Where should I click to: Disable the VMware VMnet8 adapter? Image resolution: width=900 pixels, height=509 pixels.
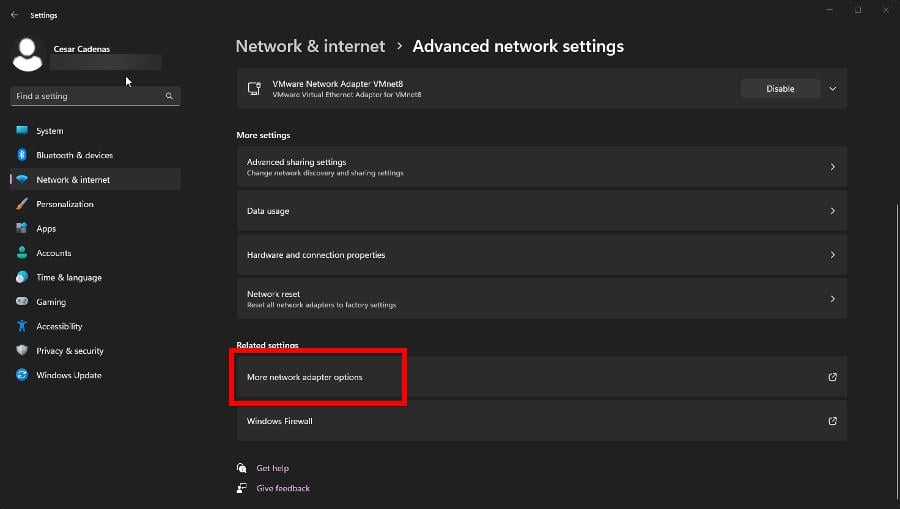(780, 89)
